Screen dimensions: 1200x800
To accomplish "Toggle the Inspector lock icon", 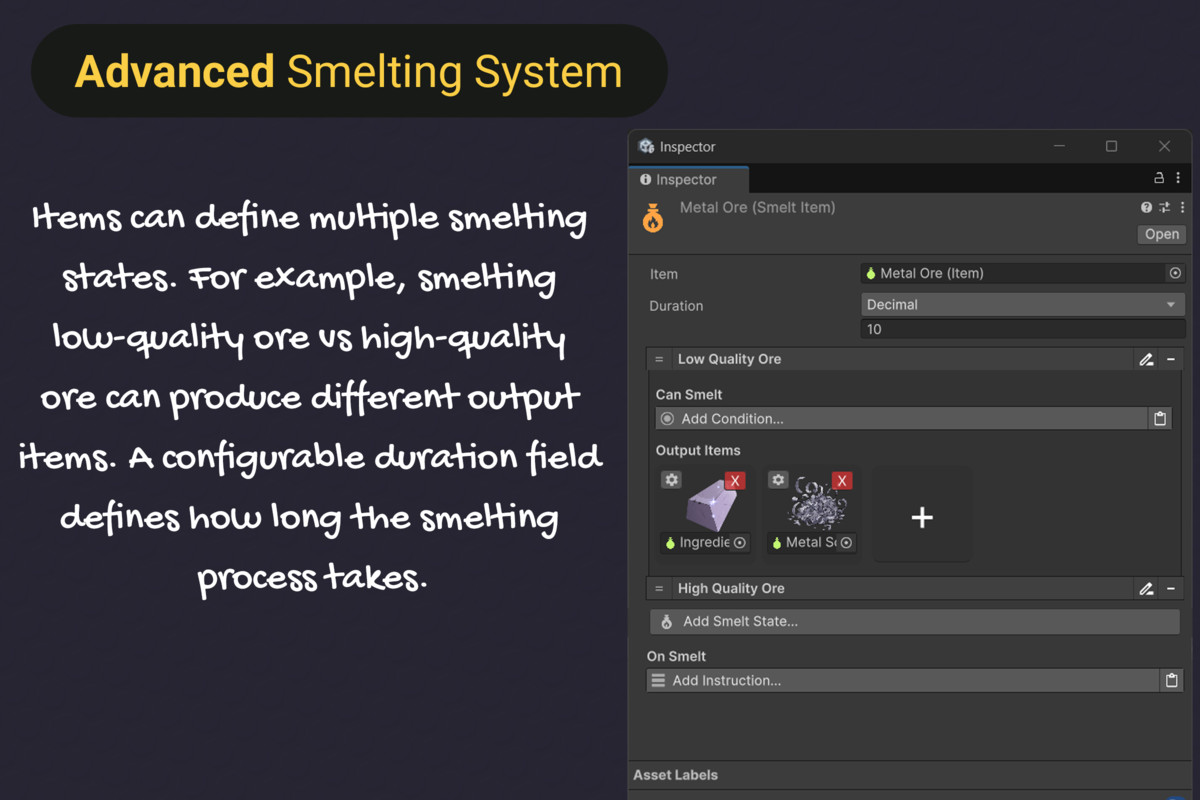I will (1158, 178).
